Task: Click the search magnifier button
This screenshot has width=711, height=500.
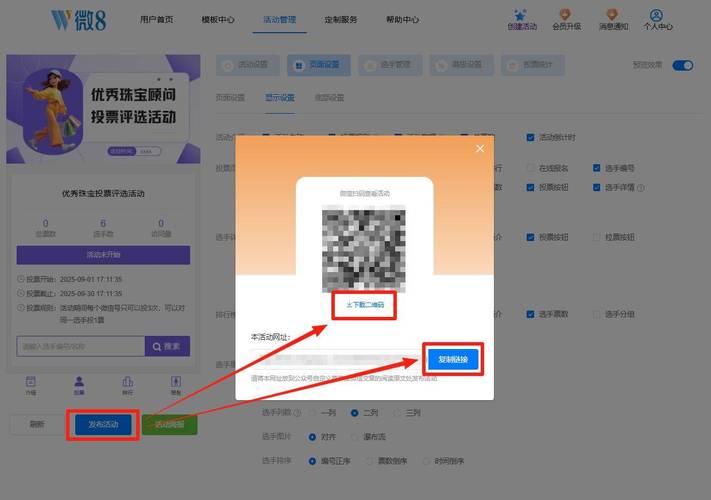Action: pos(167,346)
